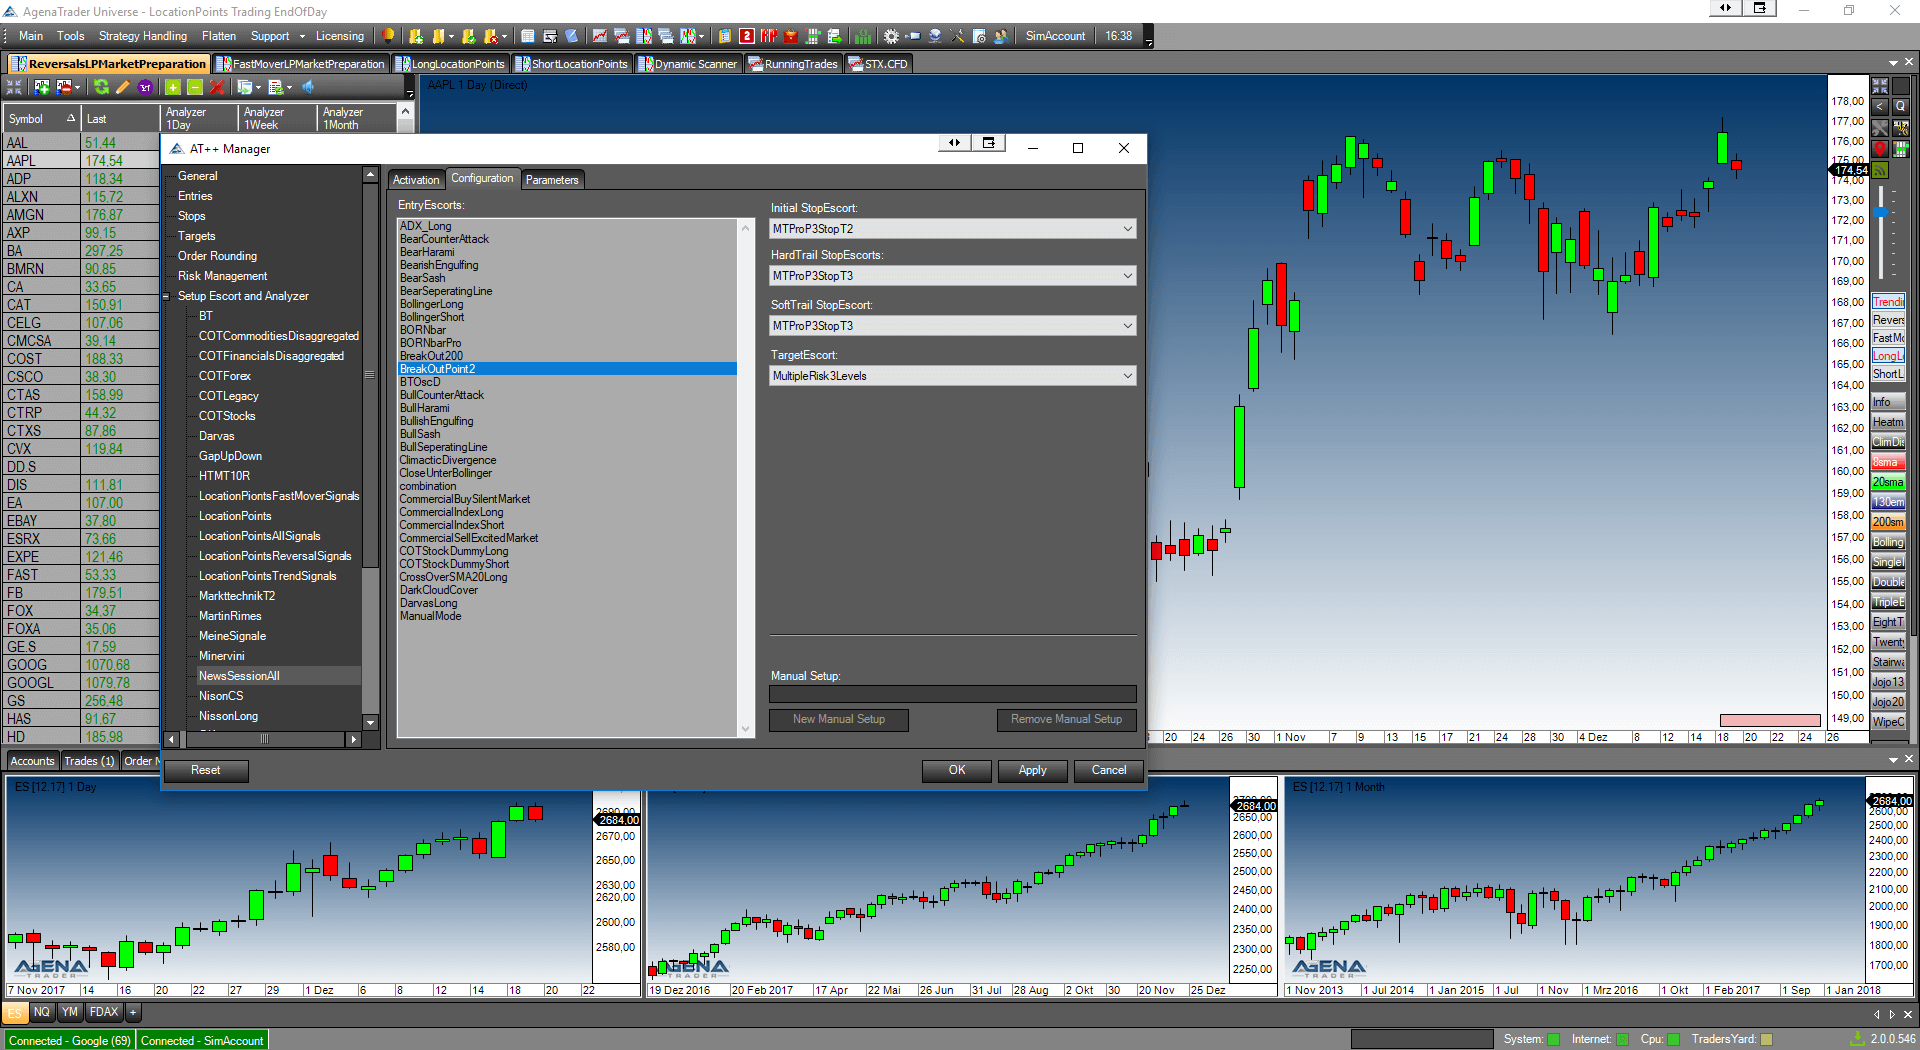Click the green bar chart toolbar icon
Screen dimensions: 1920x1050
pos(863,36)
